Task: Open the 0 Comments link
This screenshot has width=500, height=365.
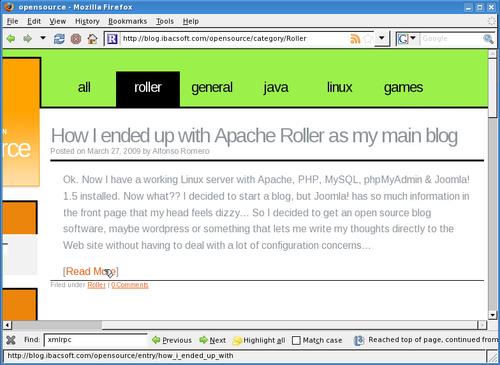Action: click(130, 285)
